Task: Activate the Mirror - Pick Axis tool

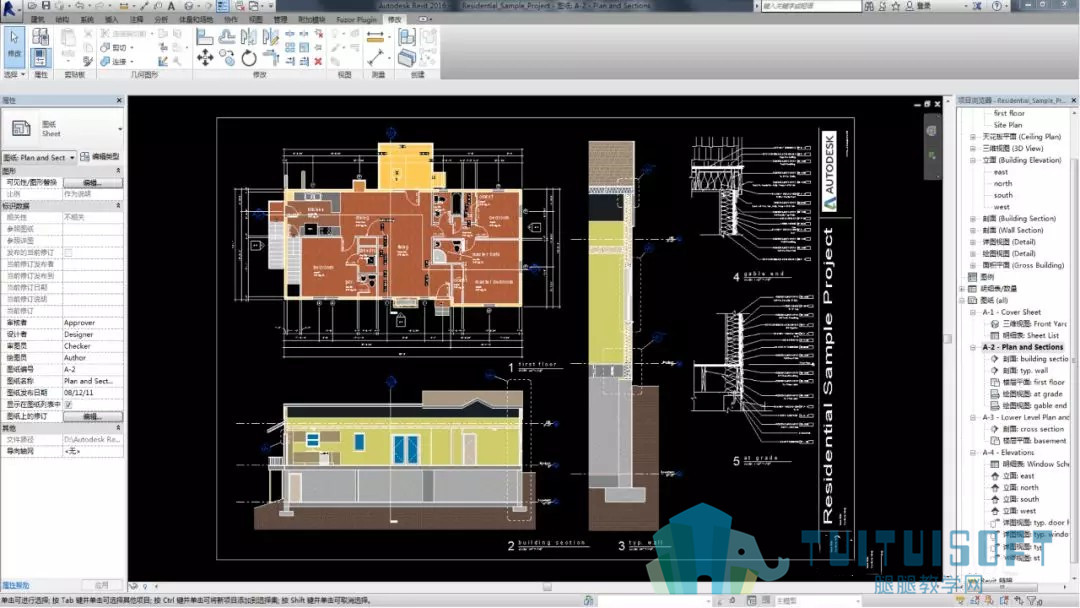Action: point(249,37)
